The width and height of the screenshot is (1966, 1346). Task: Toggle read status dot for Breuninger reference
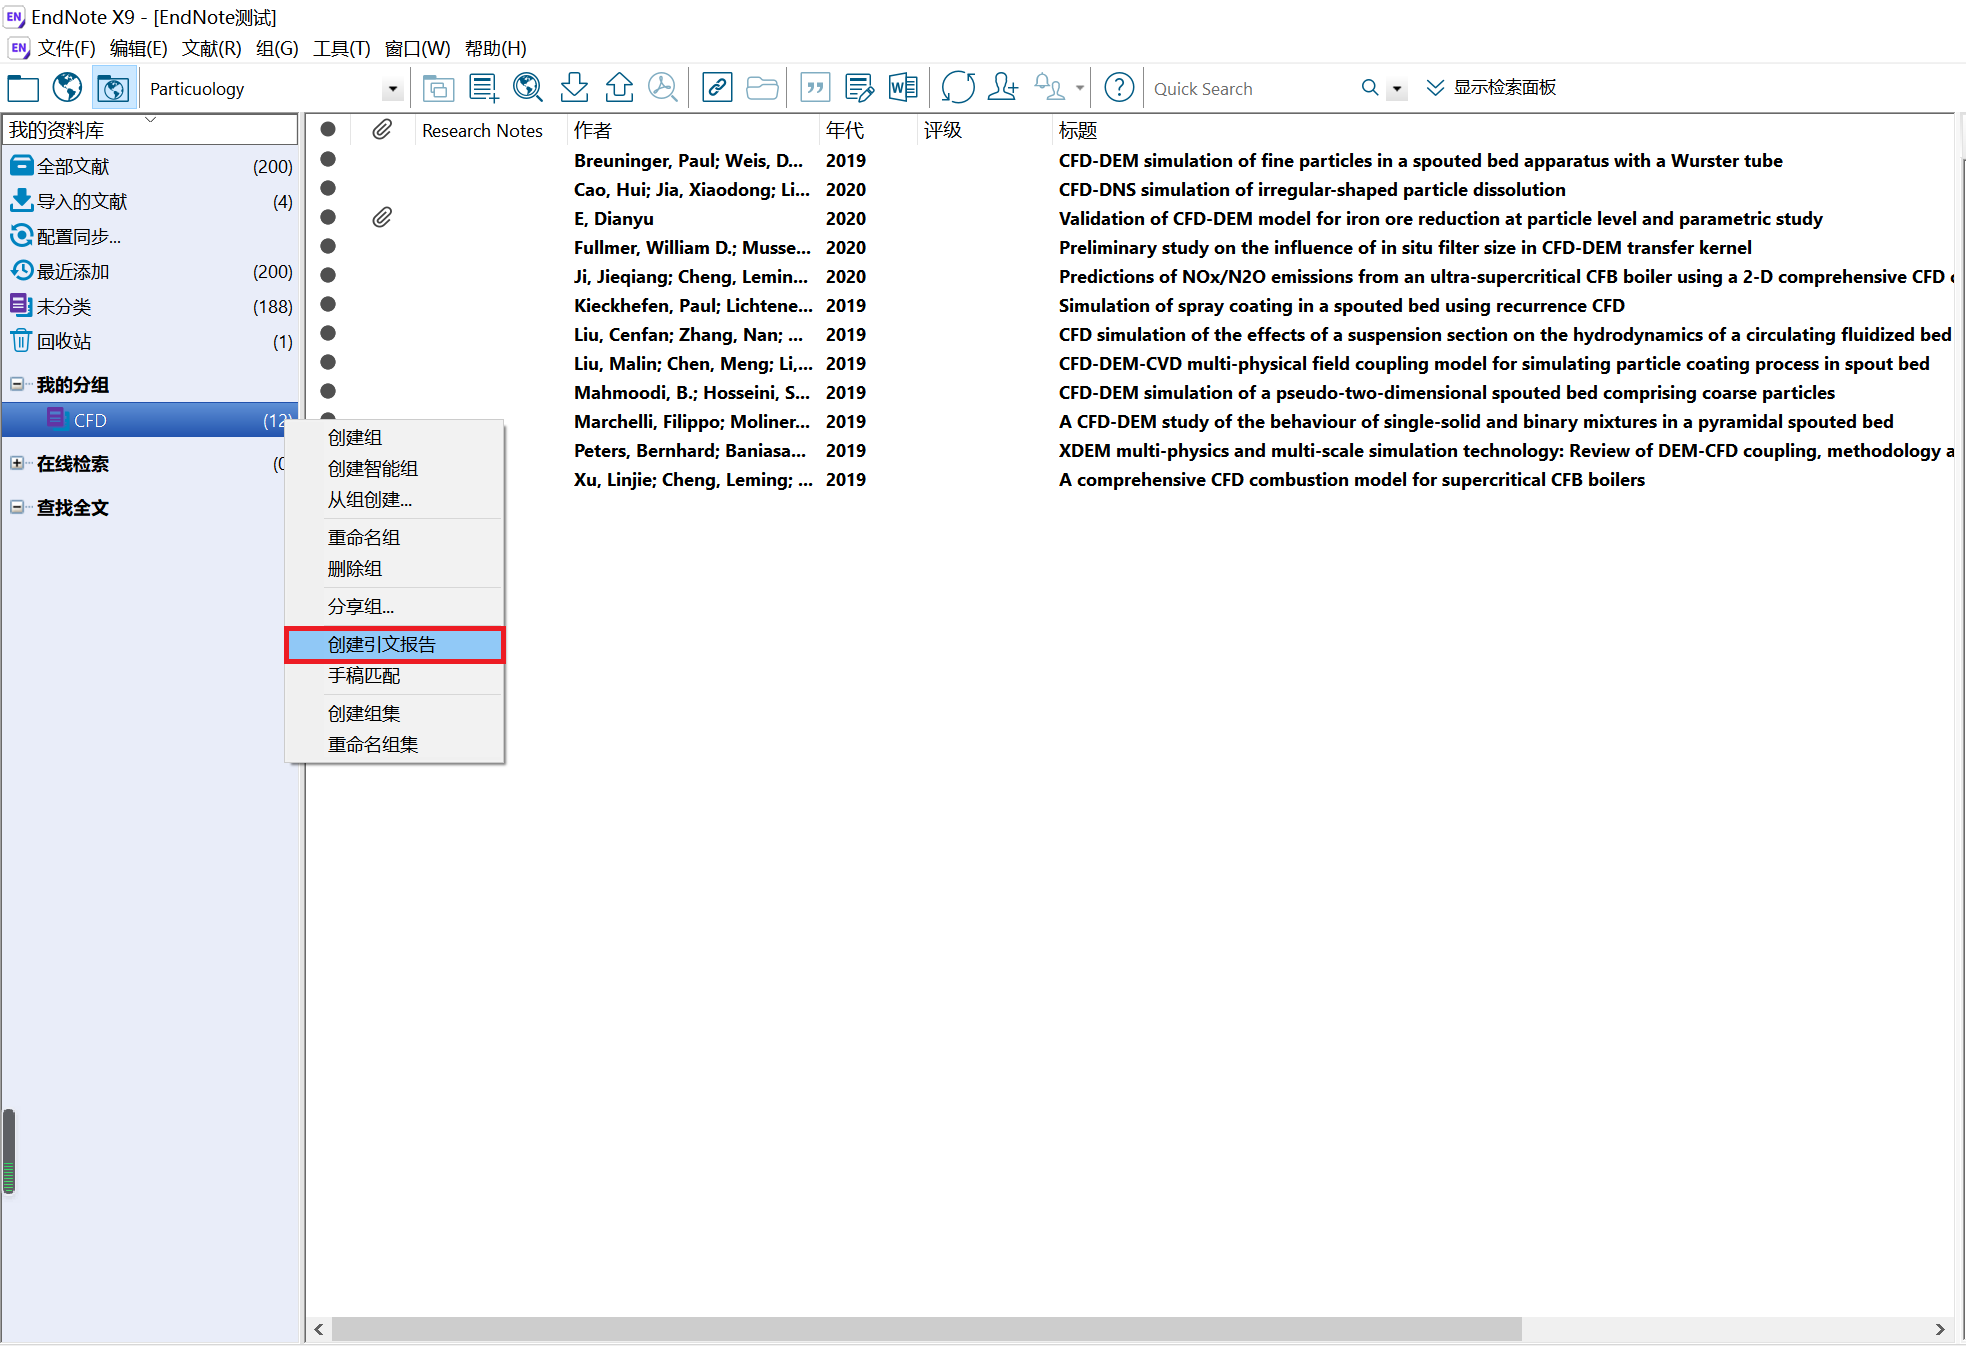click(328, 159)
